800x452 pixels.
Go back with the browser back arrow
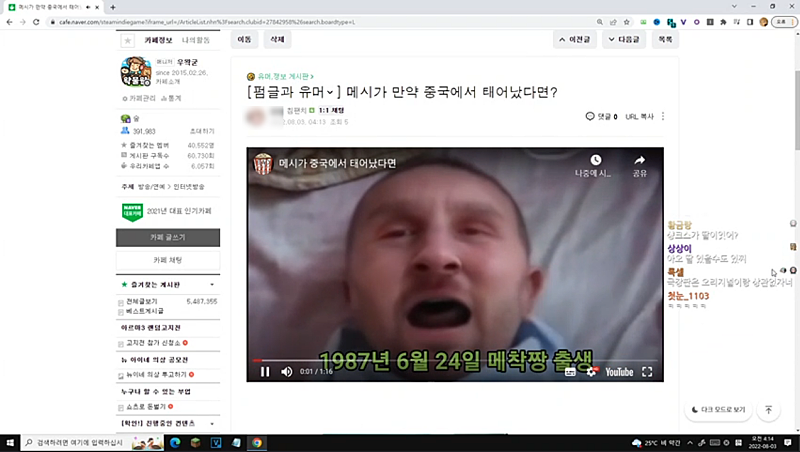9,22
